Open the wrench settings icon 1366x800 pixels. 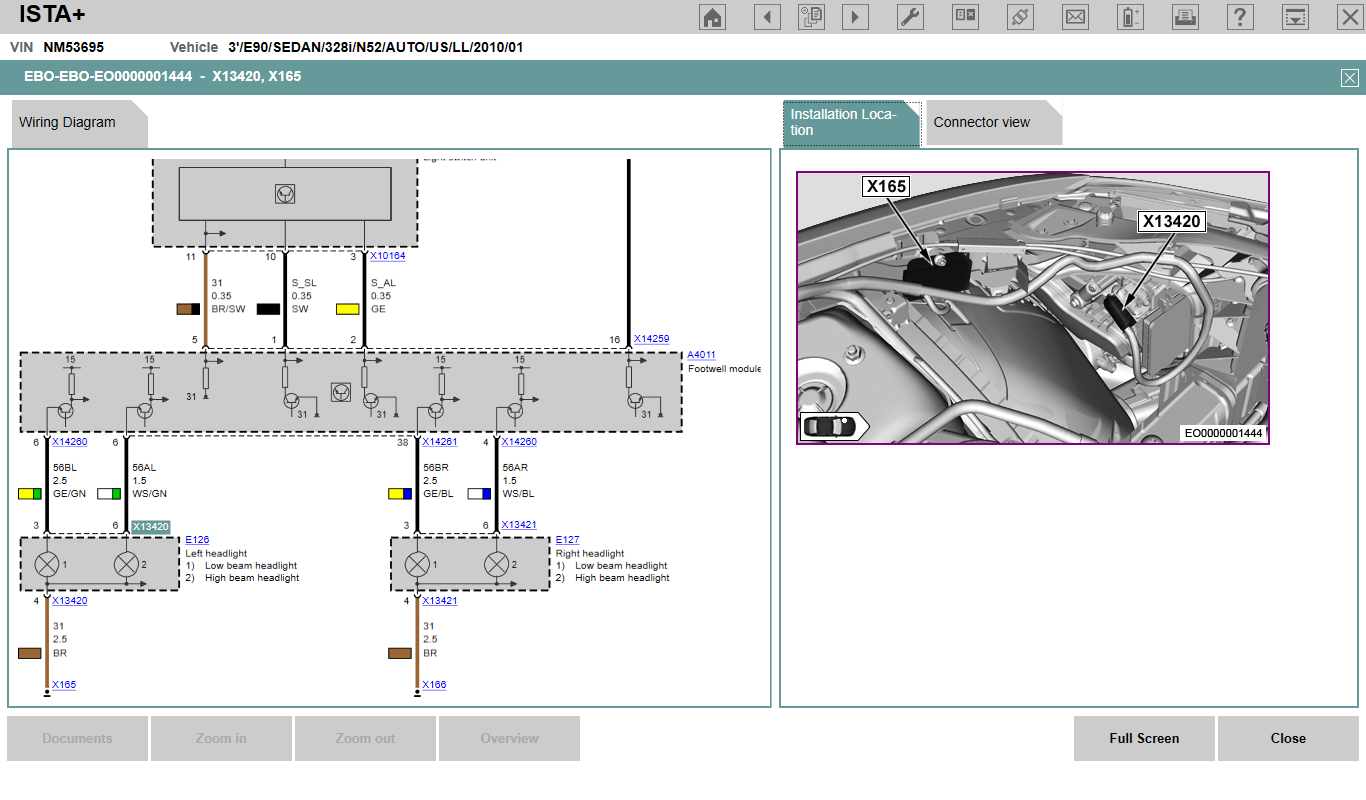[x=910, y=17]
